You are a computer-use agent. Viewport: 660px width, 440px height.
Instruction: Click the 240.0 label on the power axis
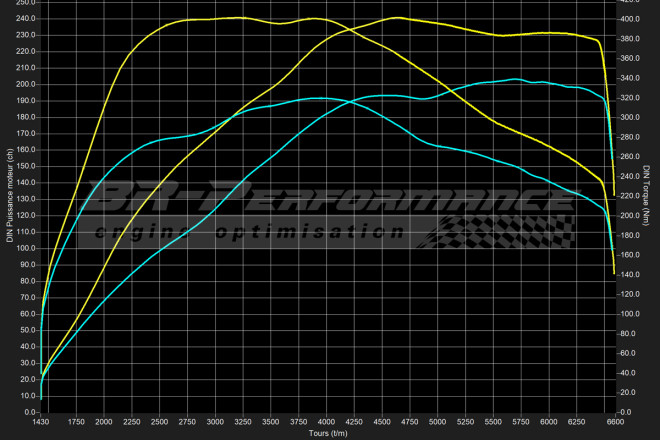[26, 18]
